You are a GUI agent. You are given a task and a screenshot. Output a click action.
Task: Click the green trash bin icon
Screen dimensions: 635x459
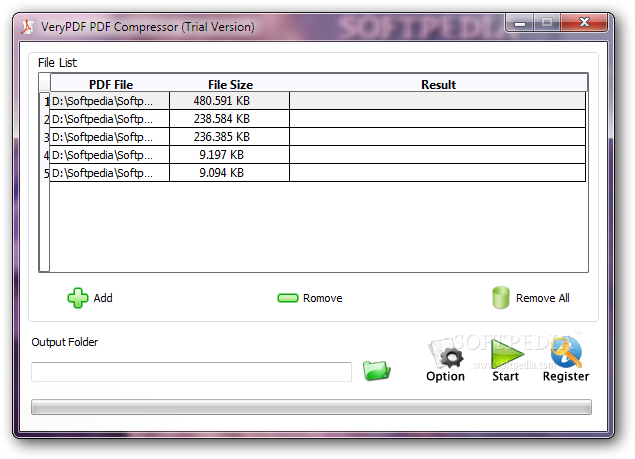(501, 298)
